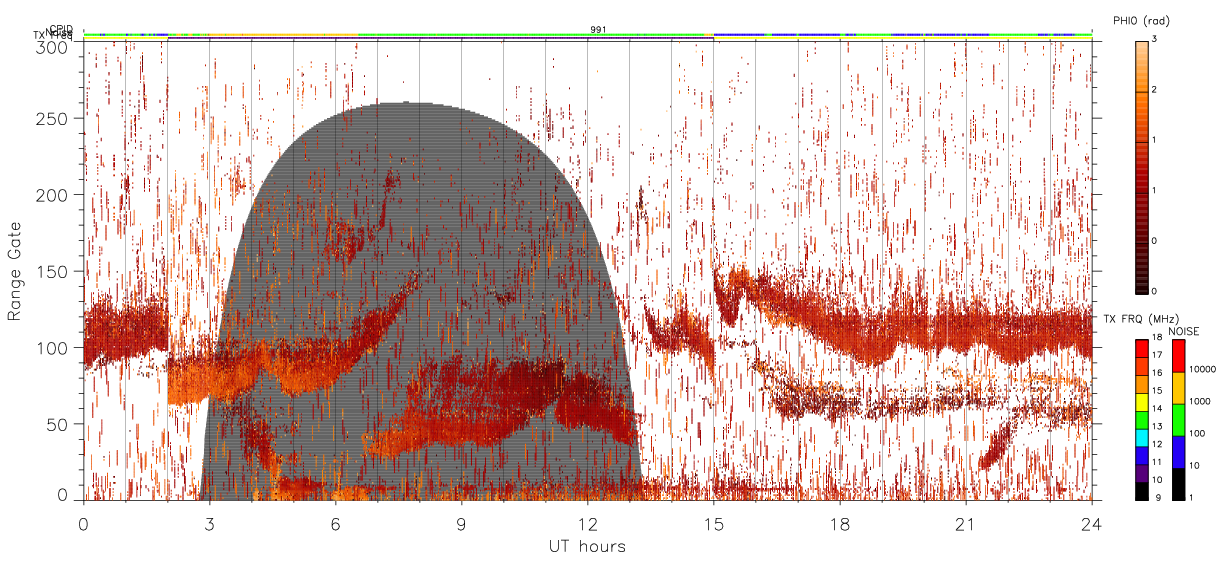Image resolution: width=1228 pixels, height=567 pixels.
Task: Click the '14' label in TX FRQ legend
Action: coord(1157,408)
